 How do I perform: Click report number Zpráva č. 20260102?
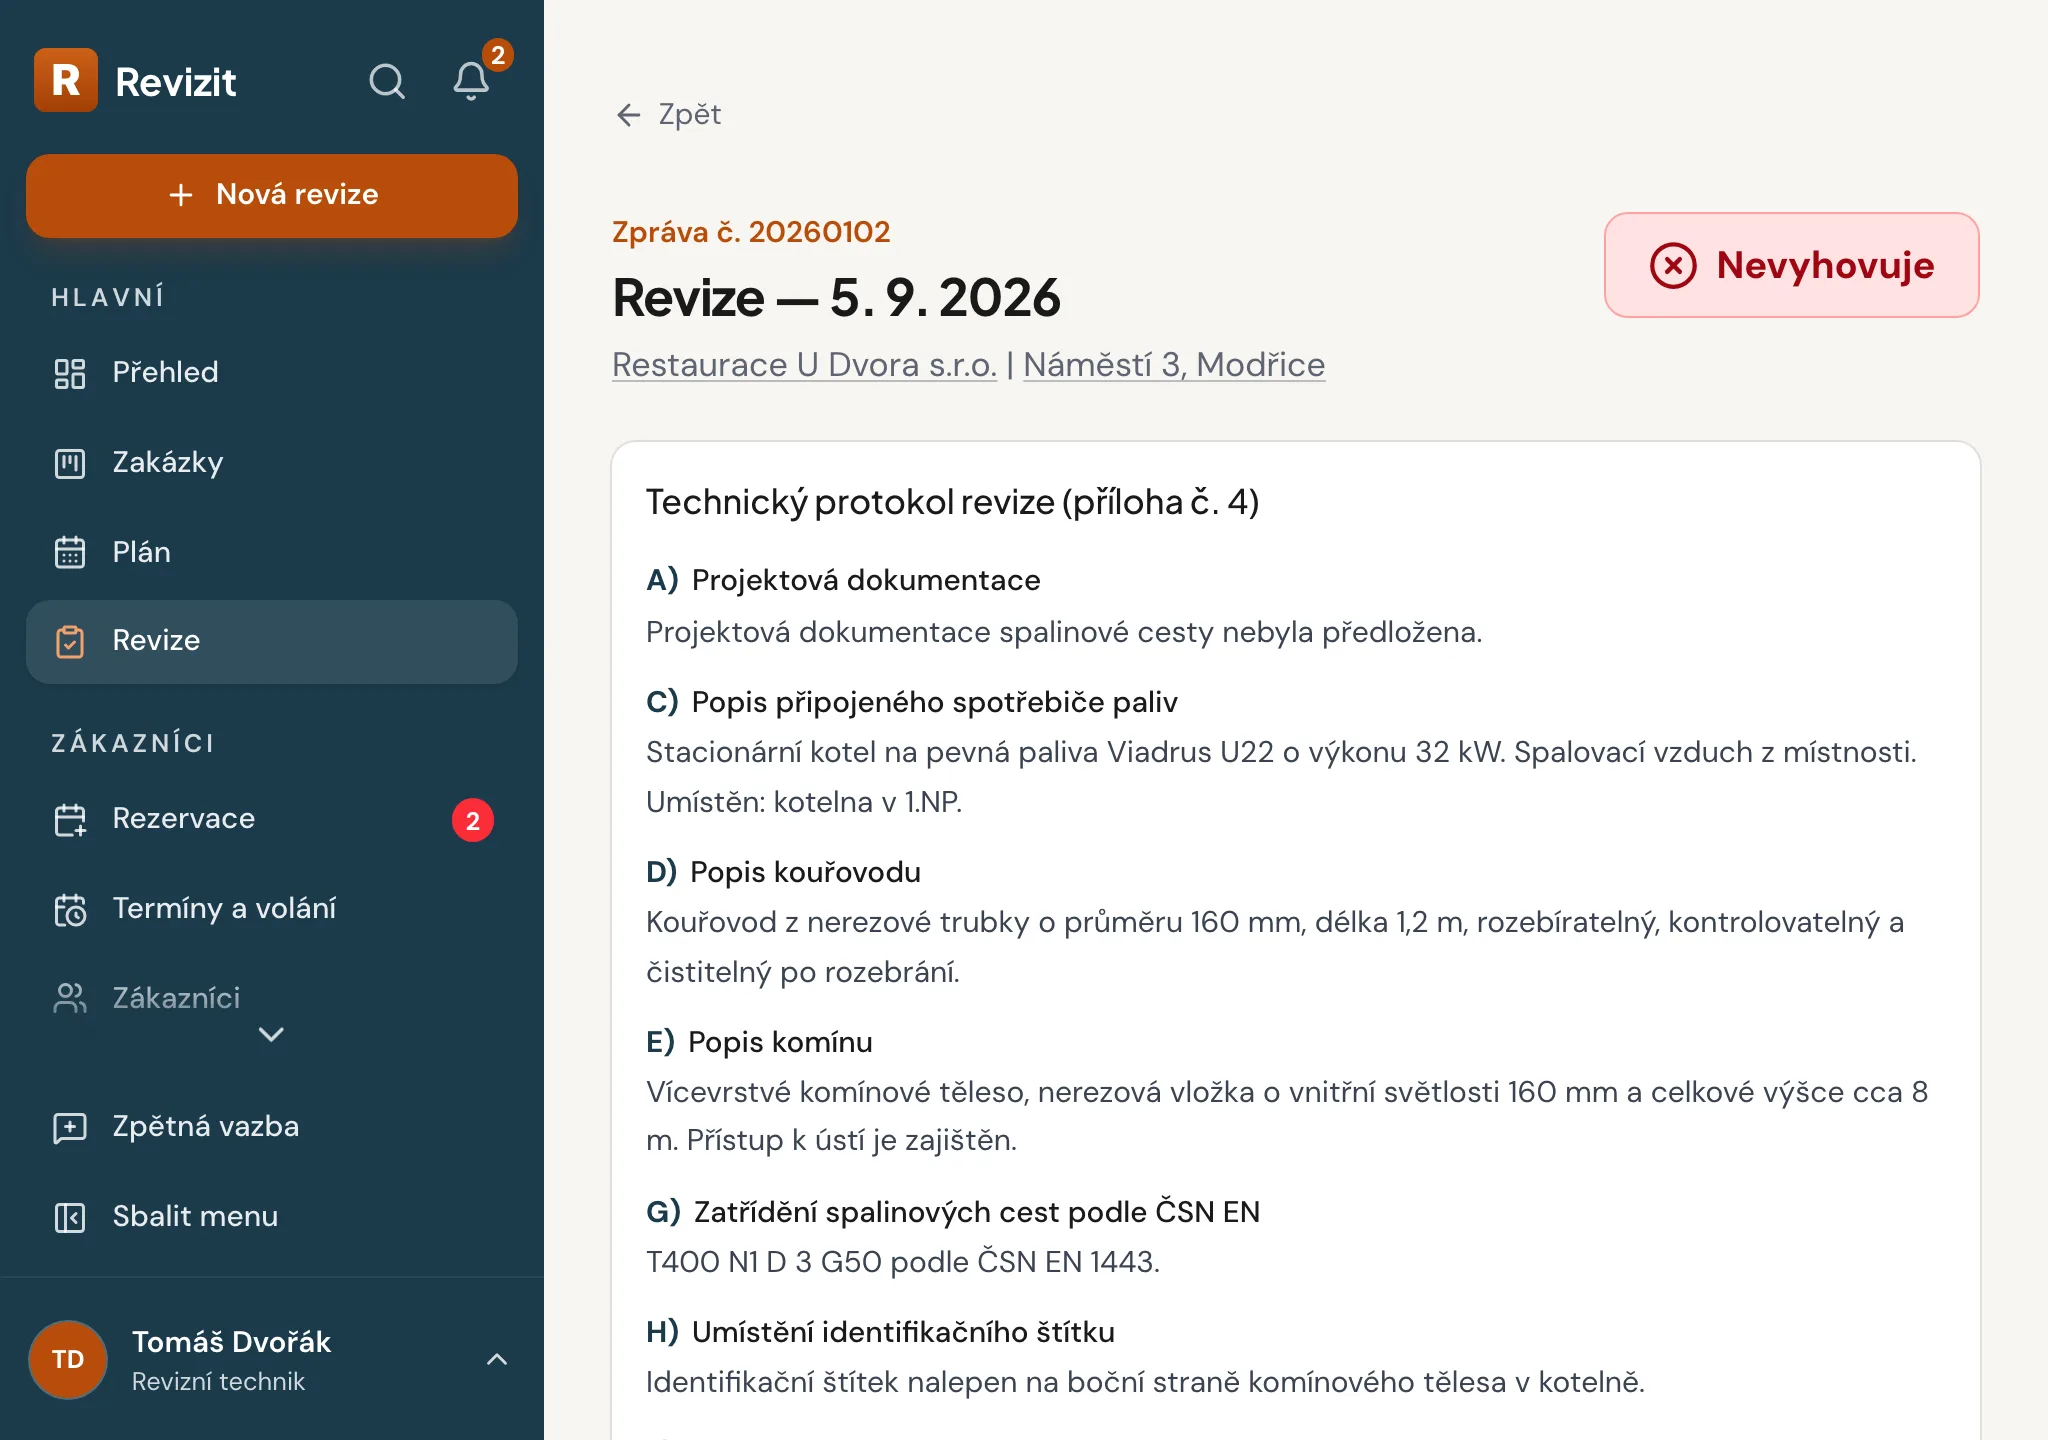[751, 232]
